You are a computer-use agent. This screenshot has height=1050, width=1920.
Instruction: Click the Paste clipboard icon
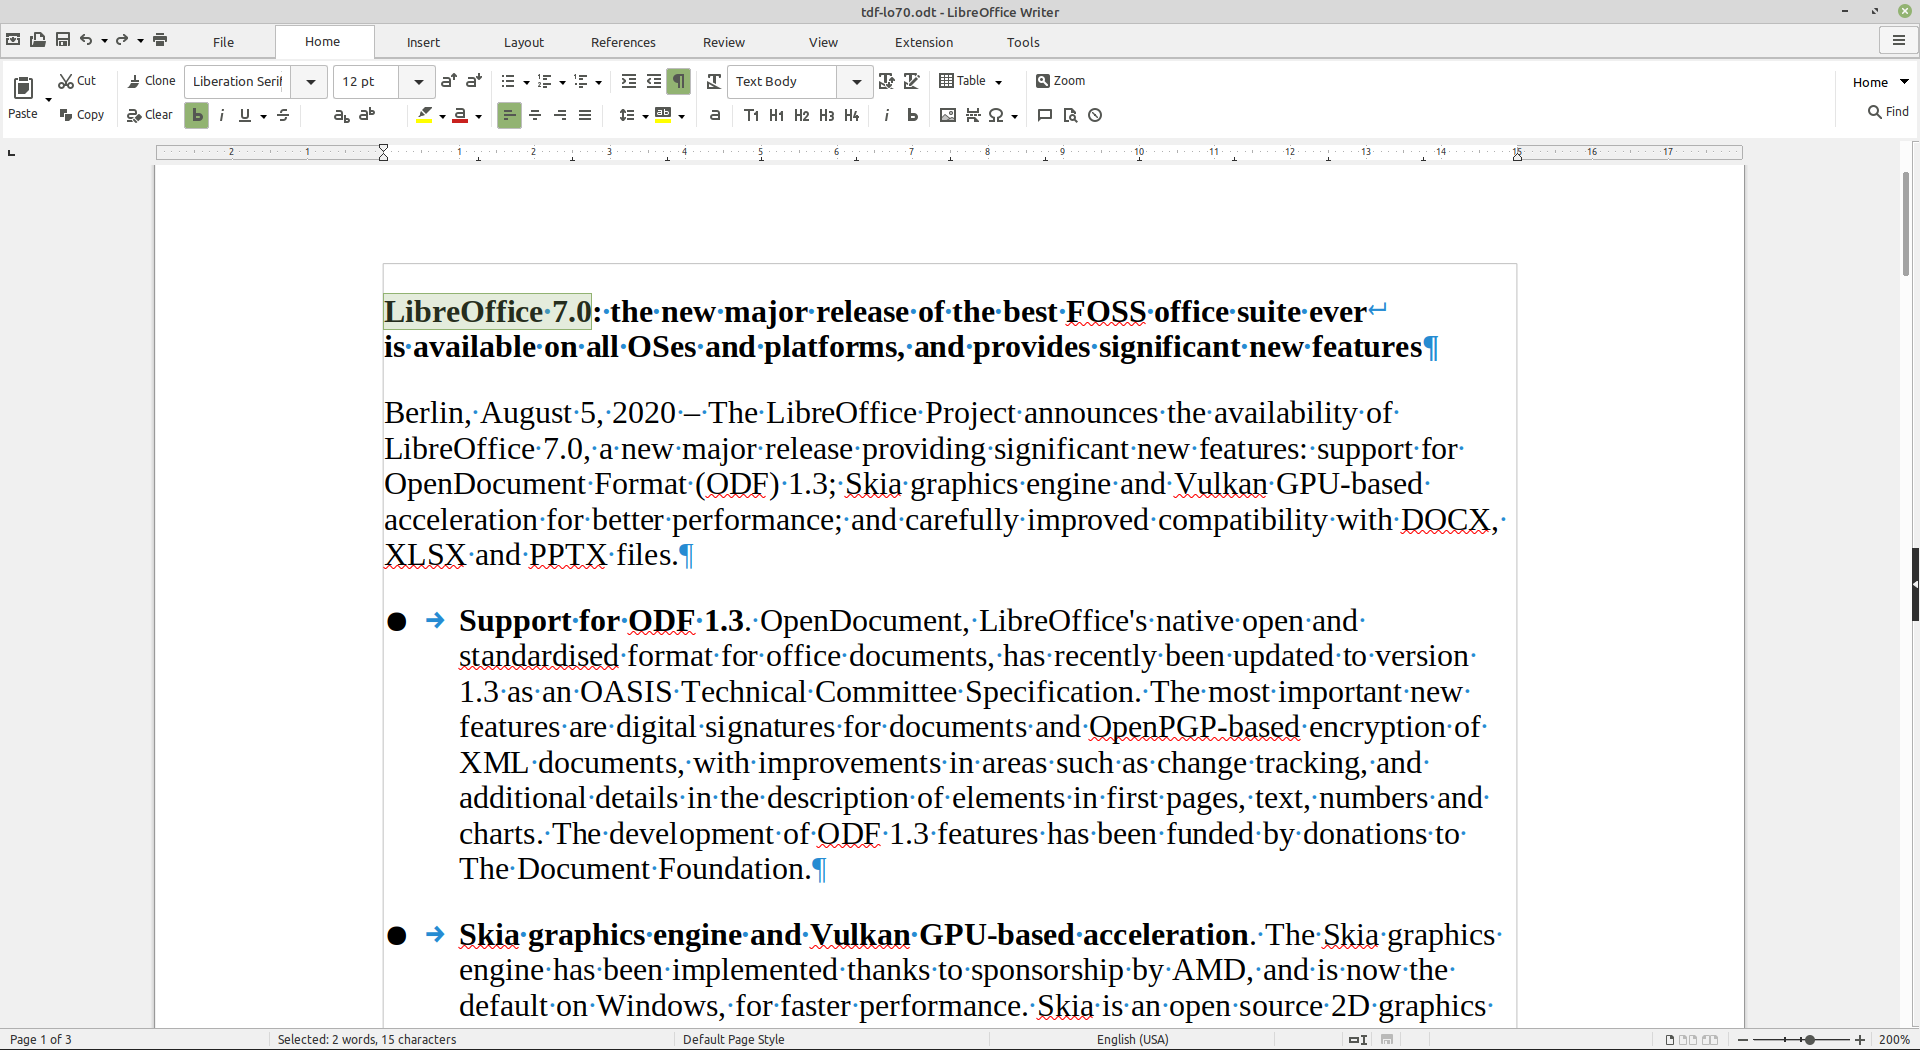[x=24, y=88]
